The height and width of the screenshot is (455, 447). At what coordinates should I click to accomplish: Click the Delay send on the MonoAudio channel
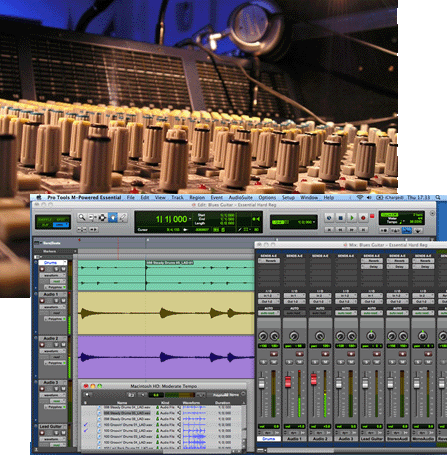[x=423, y=267]
